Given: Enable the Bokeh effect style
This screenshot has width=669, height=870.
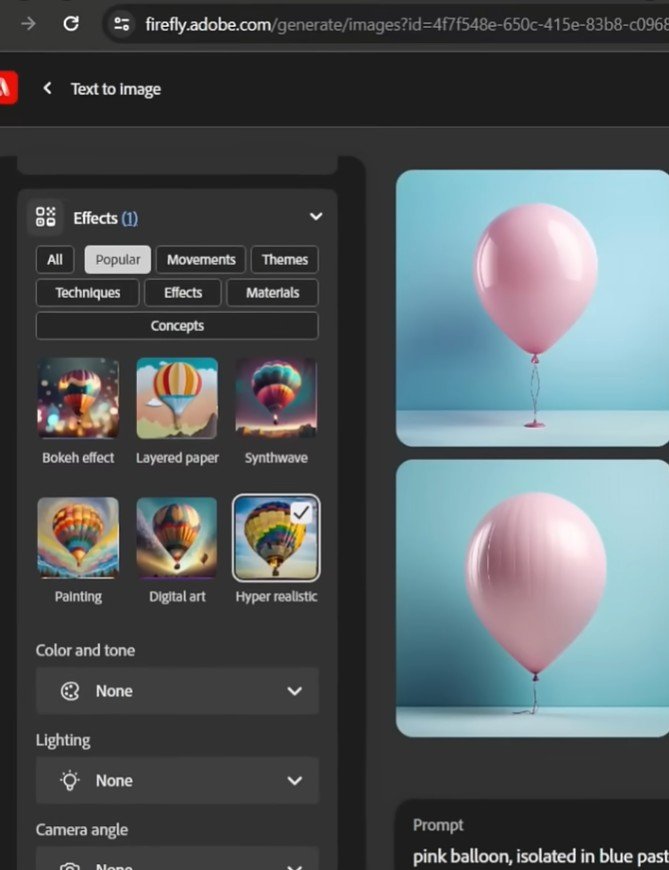Looking at the screenshot, I should [78, 398].
